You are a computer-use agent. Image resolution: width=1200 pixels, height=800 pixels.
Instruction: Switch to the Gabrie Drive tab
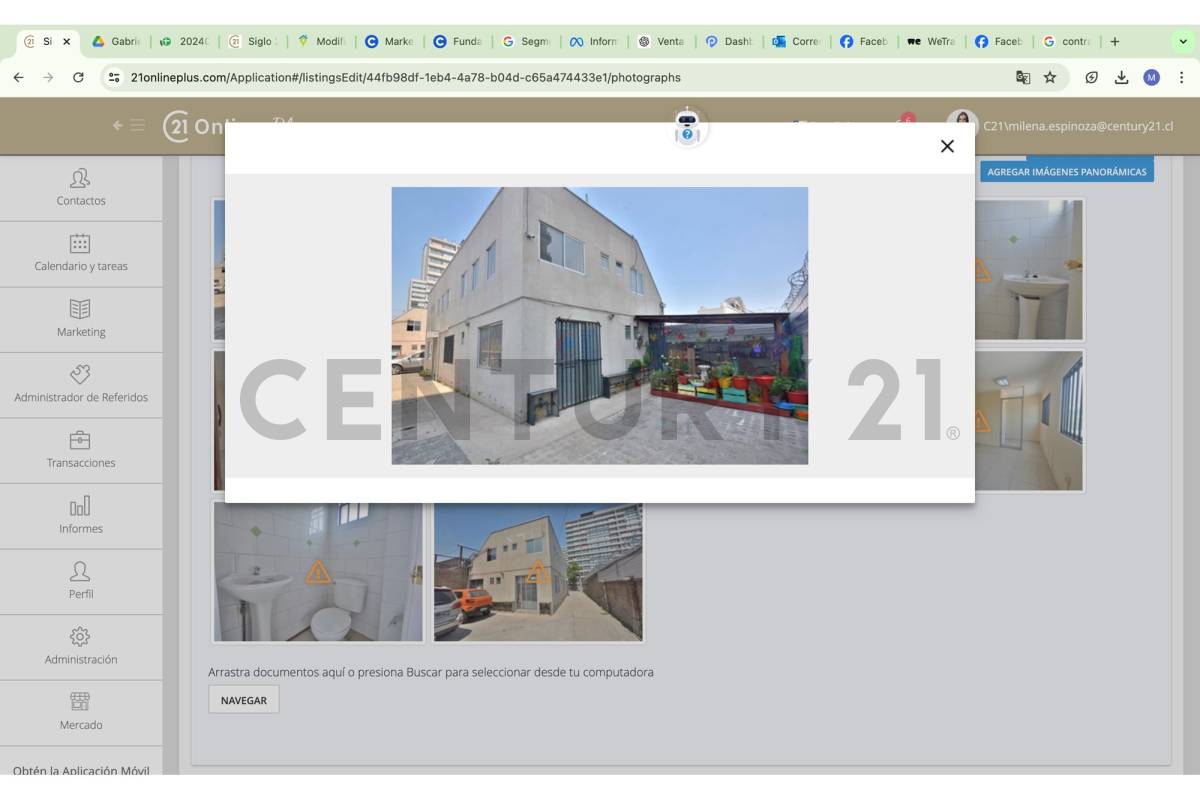pos(116,42)
